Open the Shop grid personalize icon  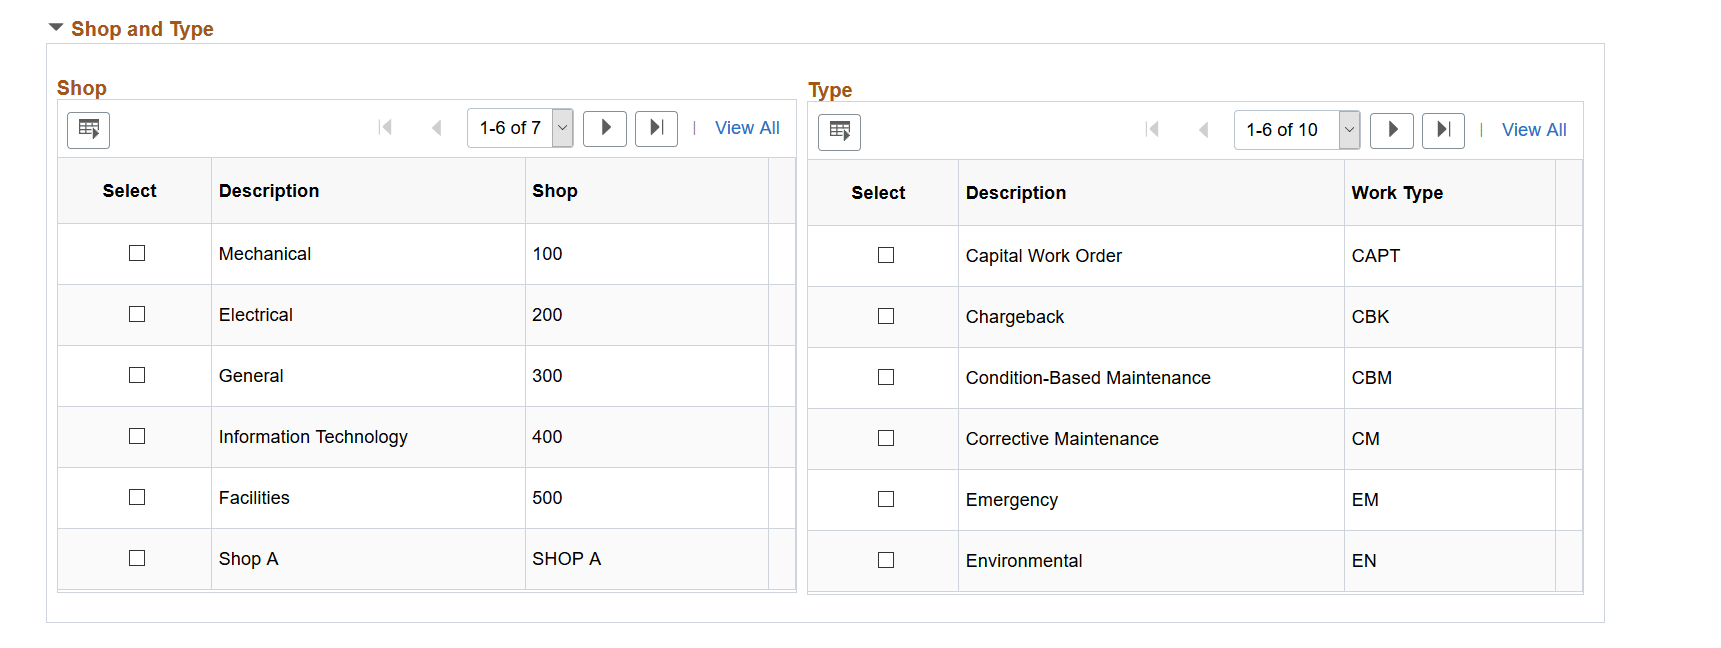coord(88,130)
